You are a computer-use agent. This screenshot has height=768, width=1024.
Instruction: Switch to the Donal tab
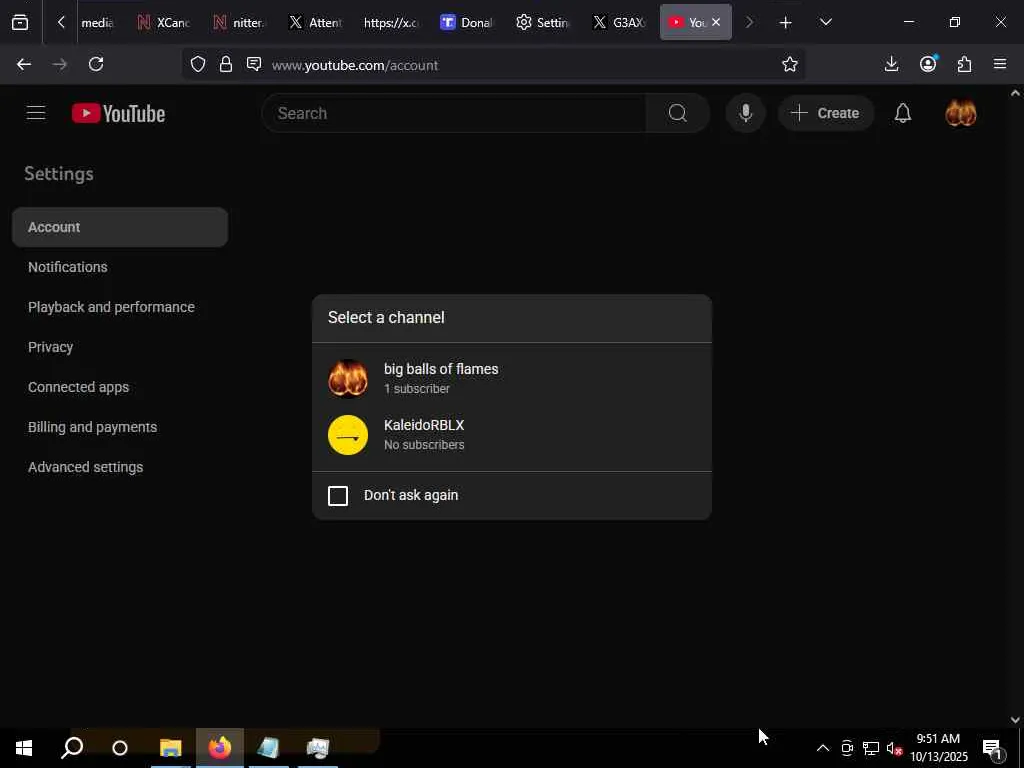pos(467,22)
